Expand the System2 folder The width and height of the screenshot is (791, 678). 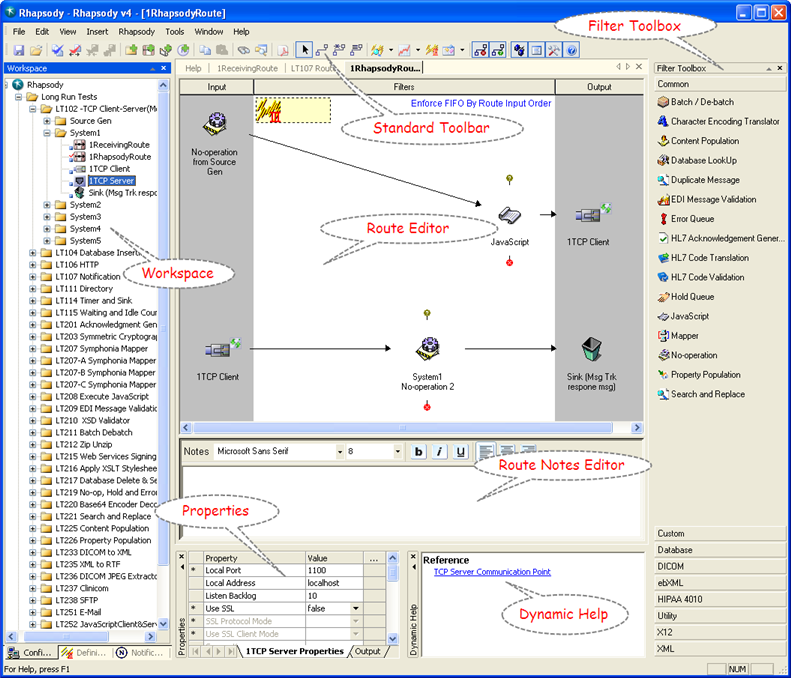click(x=47, y=205)
